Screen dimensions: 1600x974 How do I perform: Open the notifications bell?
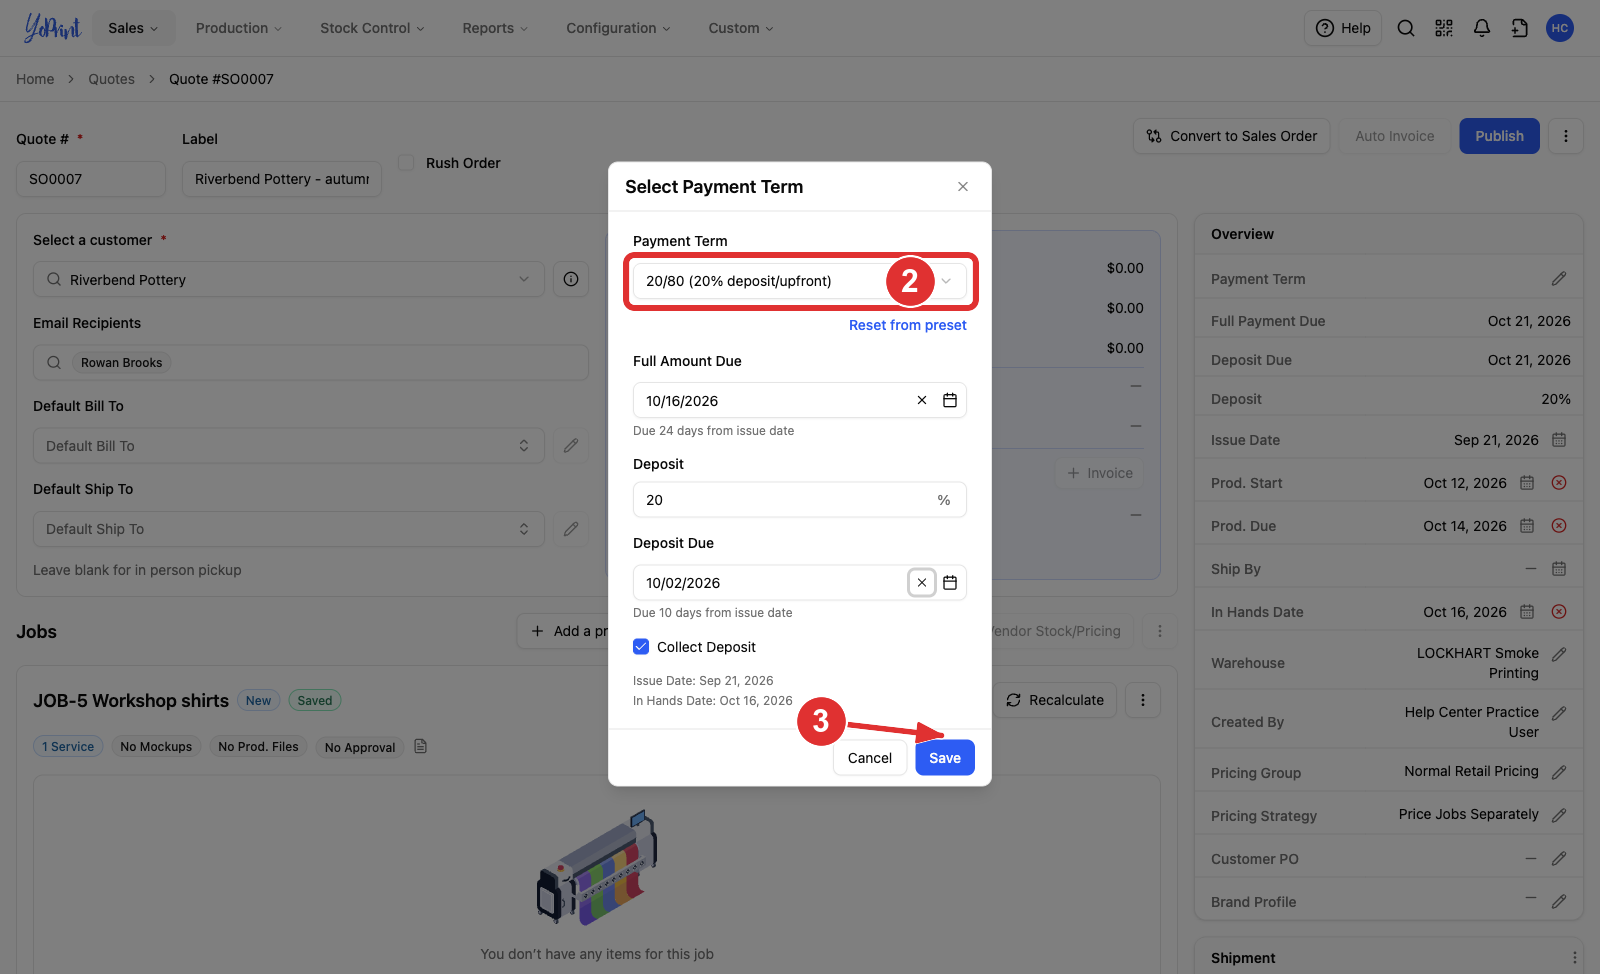1482,28
